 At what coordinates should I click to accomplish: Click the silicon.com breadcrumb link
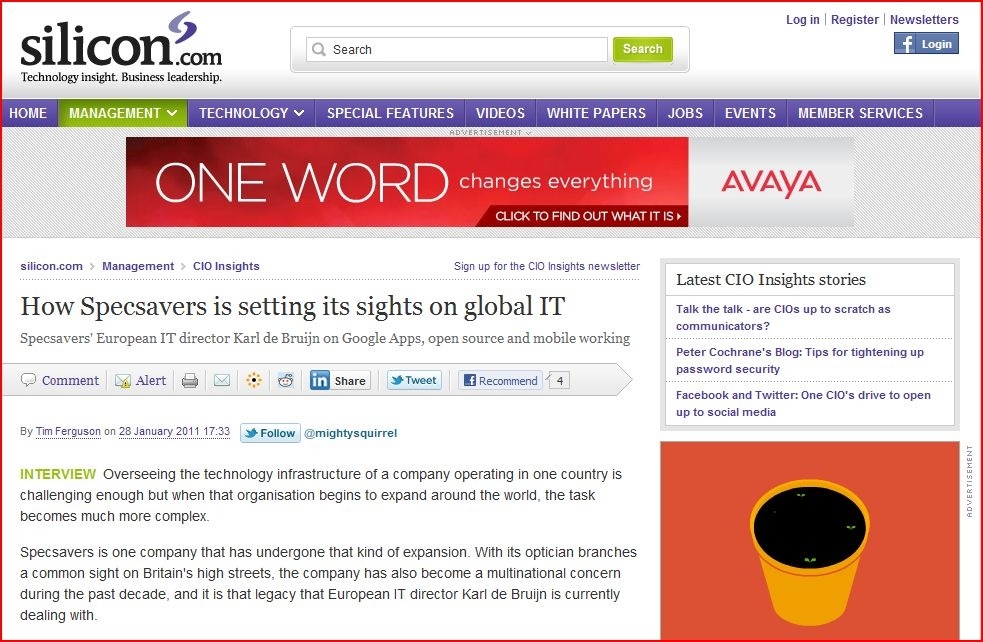51,266
